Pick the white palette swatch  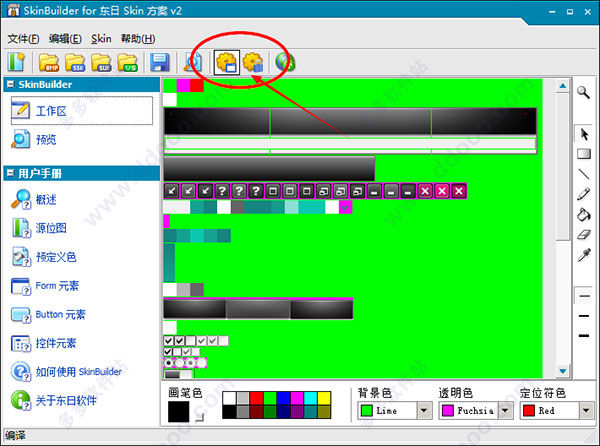pyautogui.click(x=229, y=398)
